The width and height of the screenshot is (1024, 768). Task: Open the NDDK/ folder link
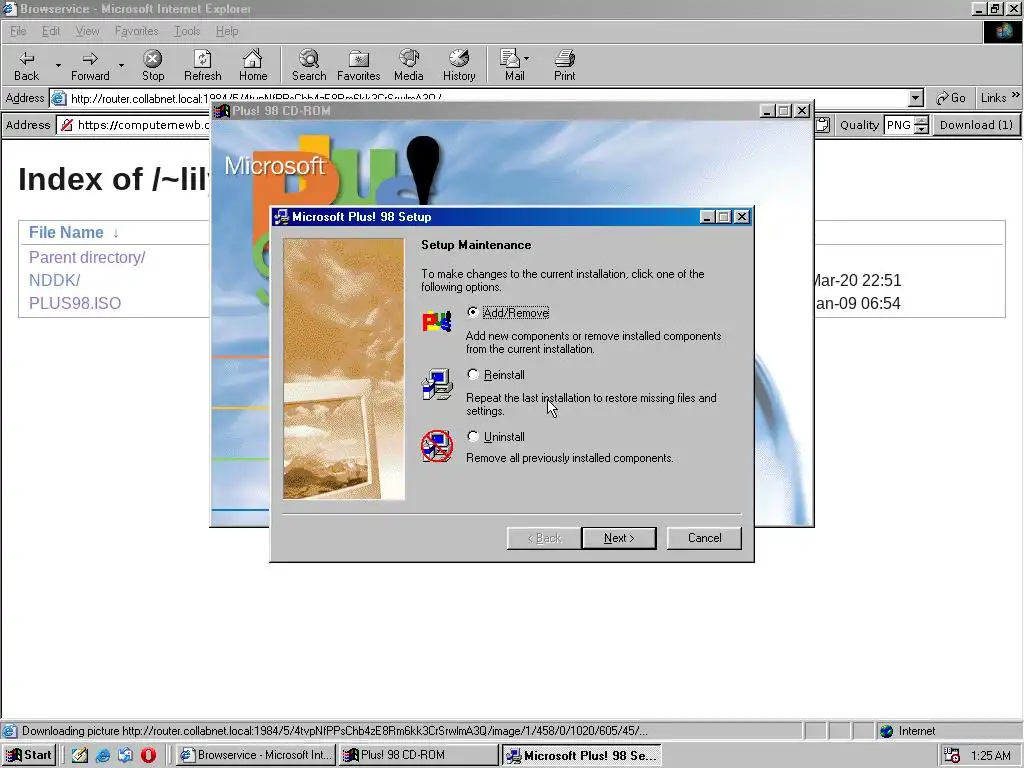pyautogui.click(x=54, y=280)
